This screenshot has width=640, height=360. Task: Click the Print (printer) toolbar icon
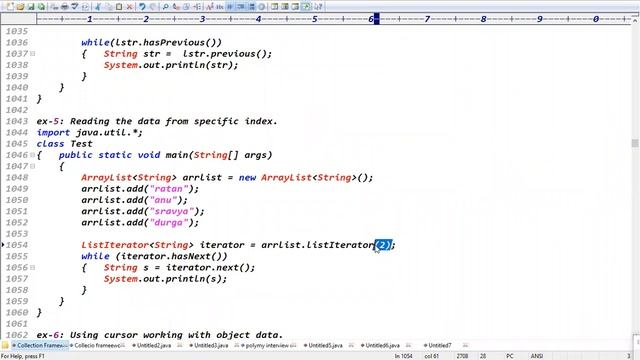coord(64,7)
